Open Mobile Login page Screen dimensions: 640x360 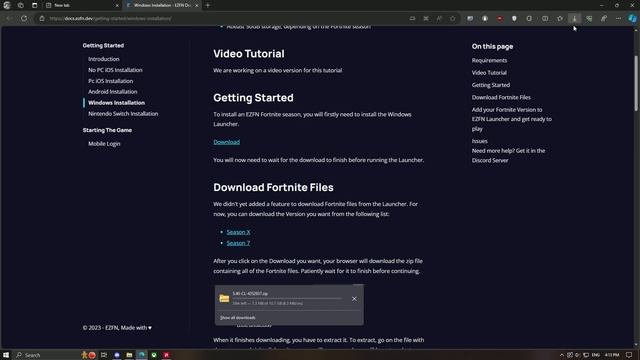(104, 144)
